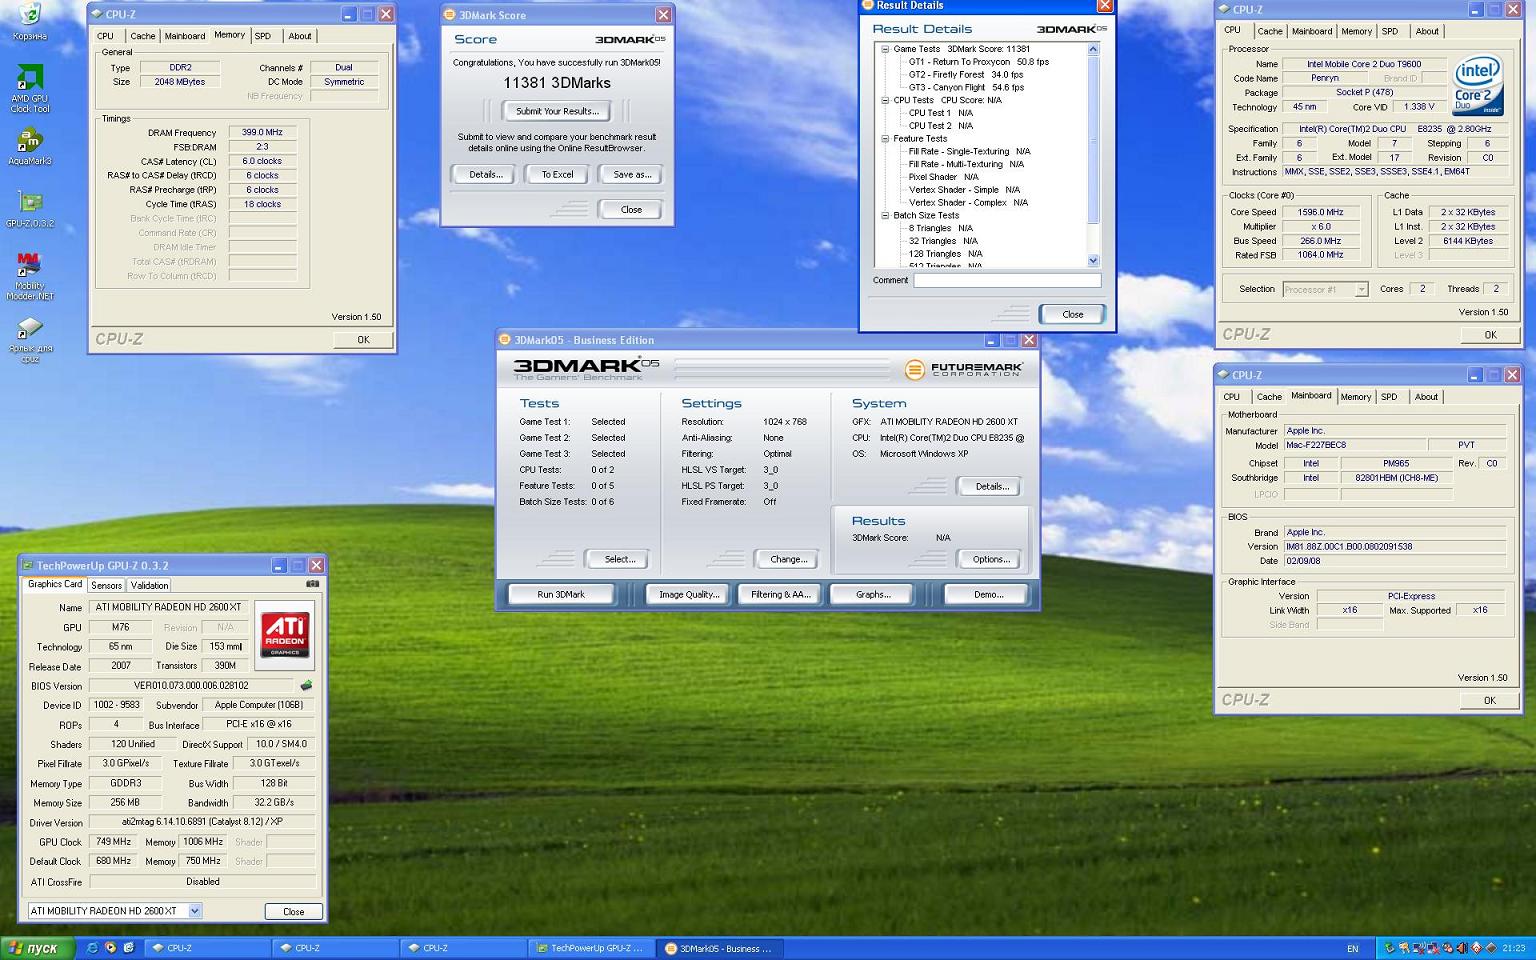Click the first system tray icon
The height and width of the screenshot is (960, 1536).
pyautogui.click(x=1390, y=948)
